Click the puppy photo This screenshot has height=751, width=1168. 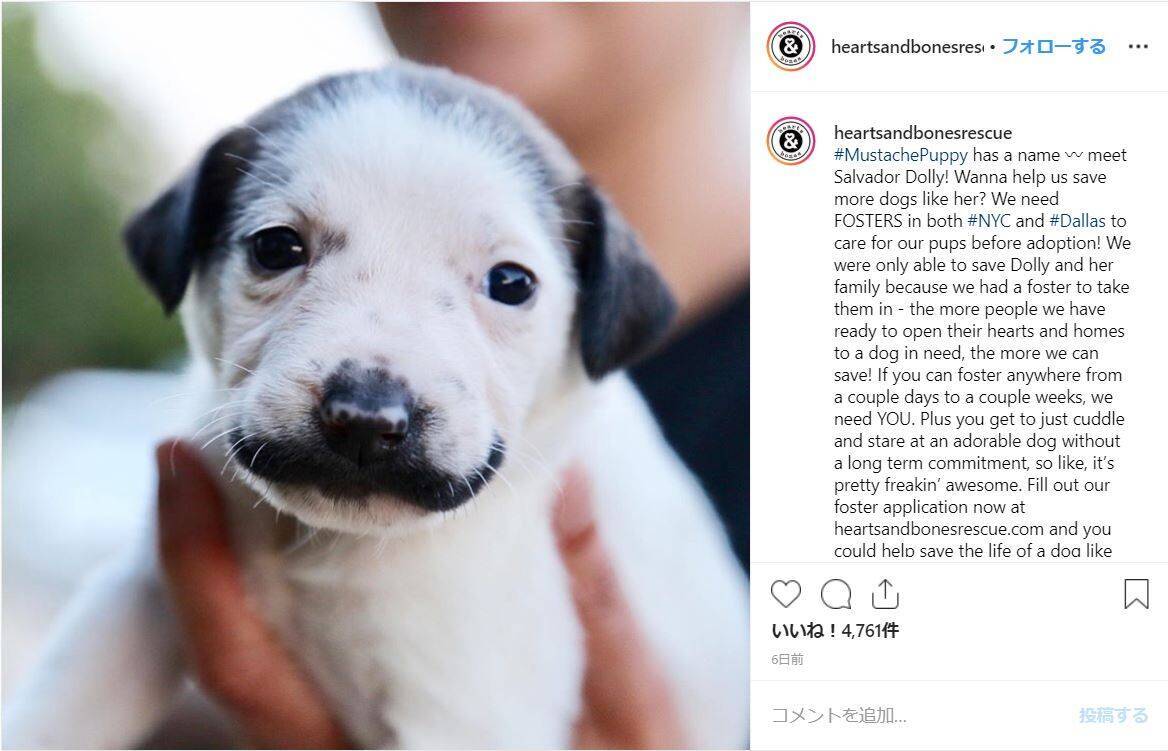[x=375, y=376]
